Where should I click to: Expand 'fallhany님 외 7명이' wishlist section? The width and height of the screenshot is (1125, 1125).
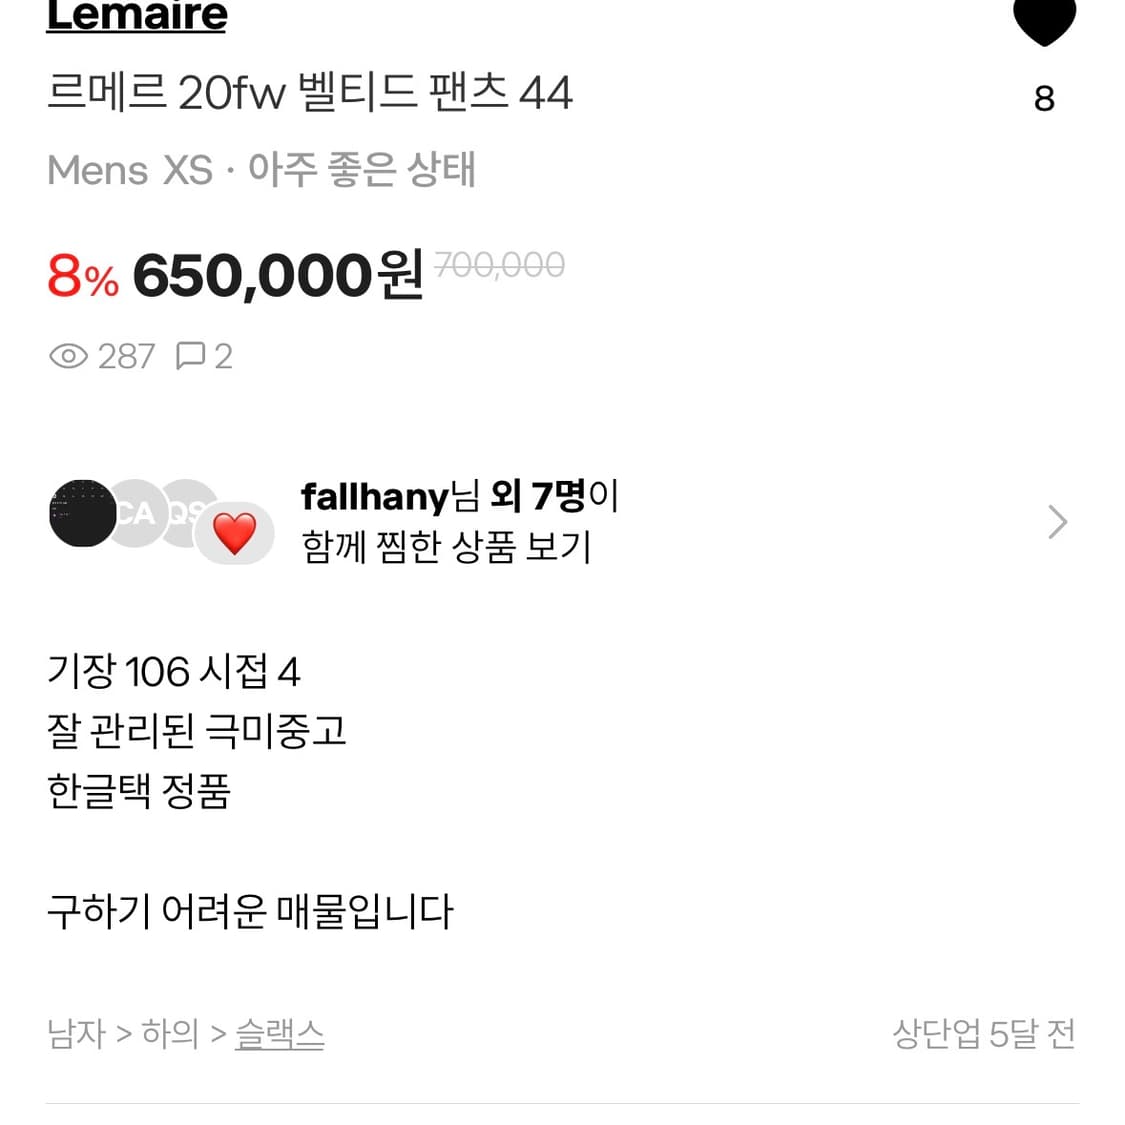459,496
